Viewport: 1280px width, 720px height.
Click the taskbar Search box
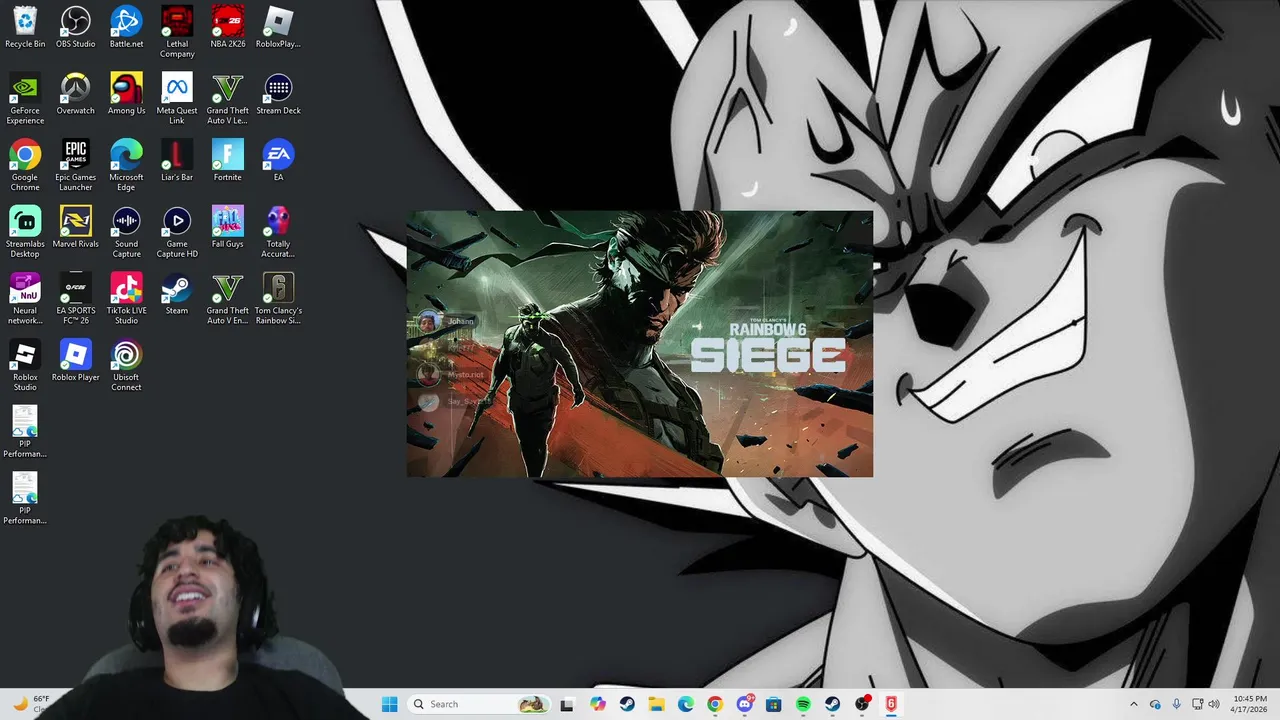coord(478,704)
